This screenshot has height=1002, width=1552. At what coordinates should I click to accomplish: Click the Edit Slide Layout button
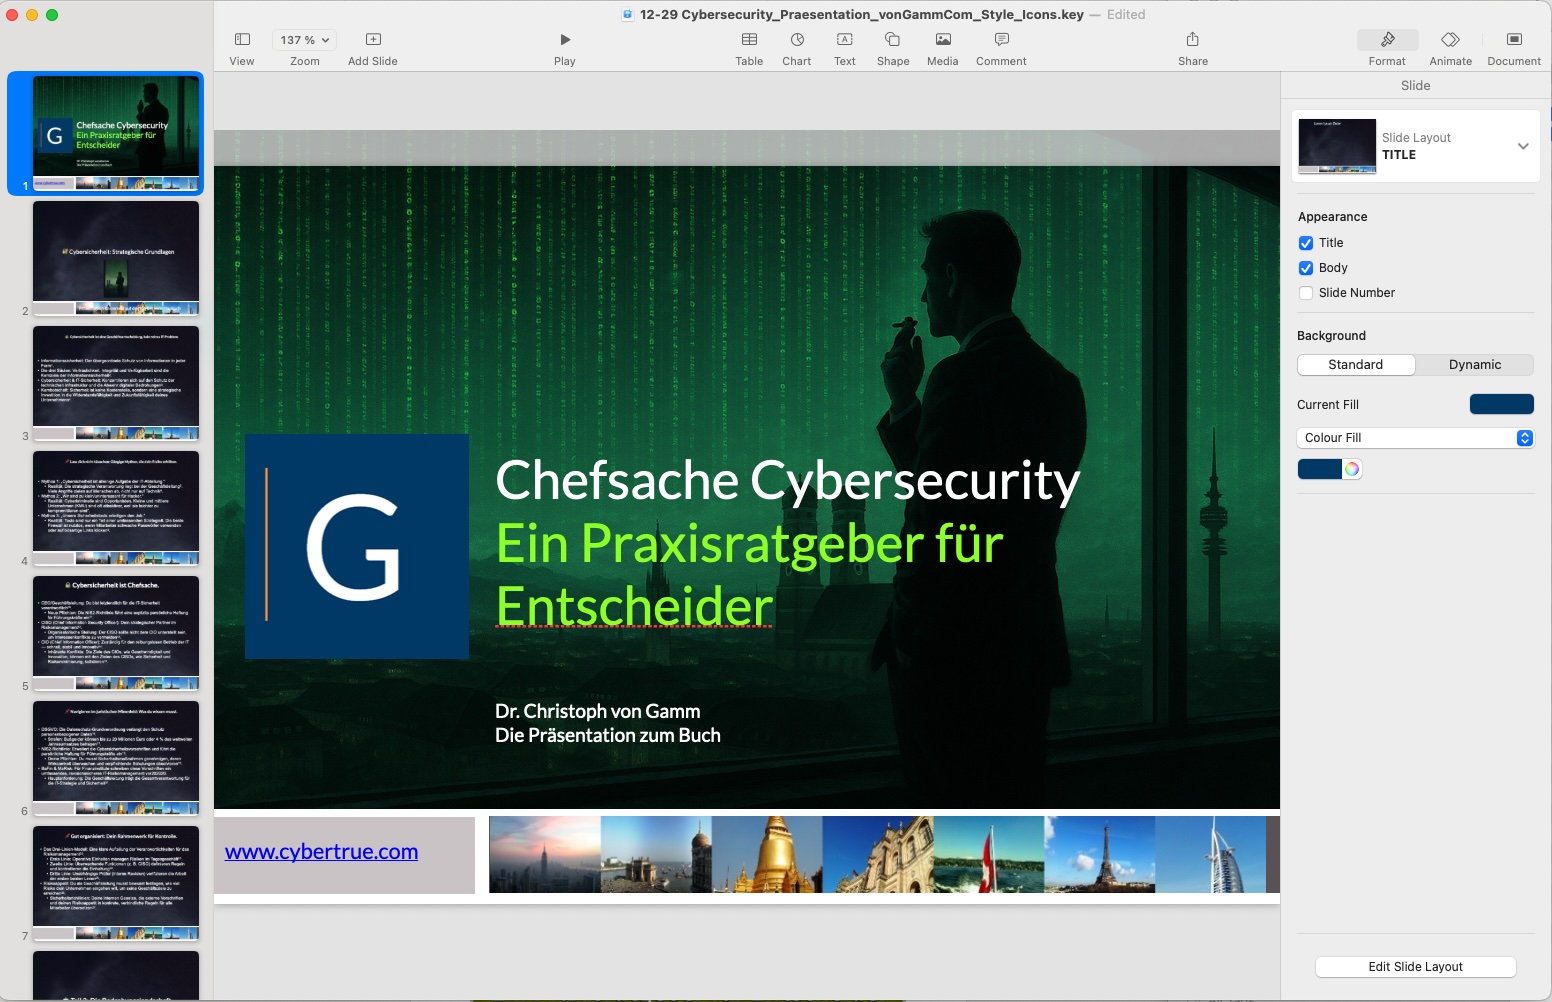(x=1415, y=967)
